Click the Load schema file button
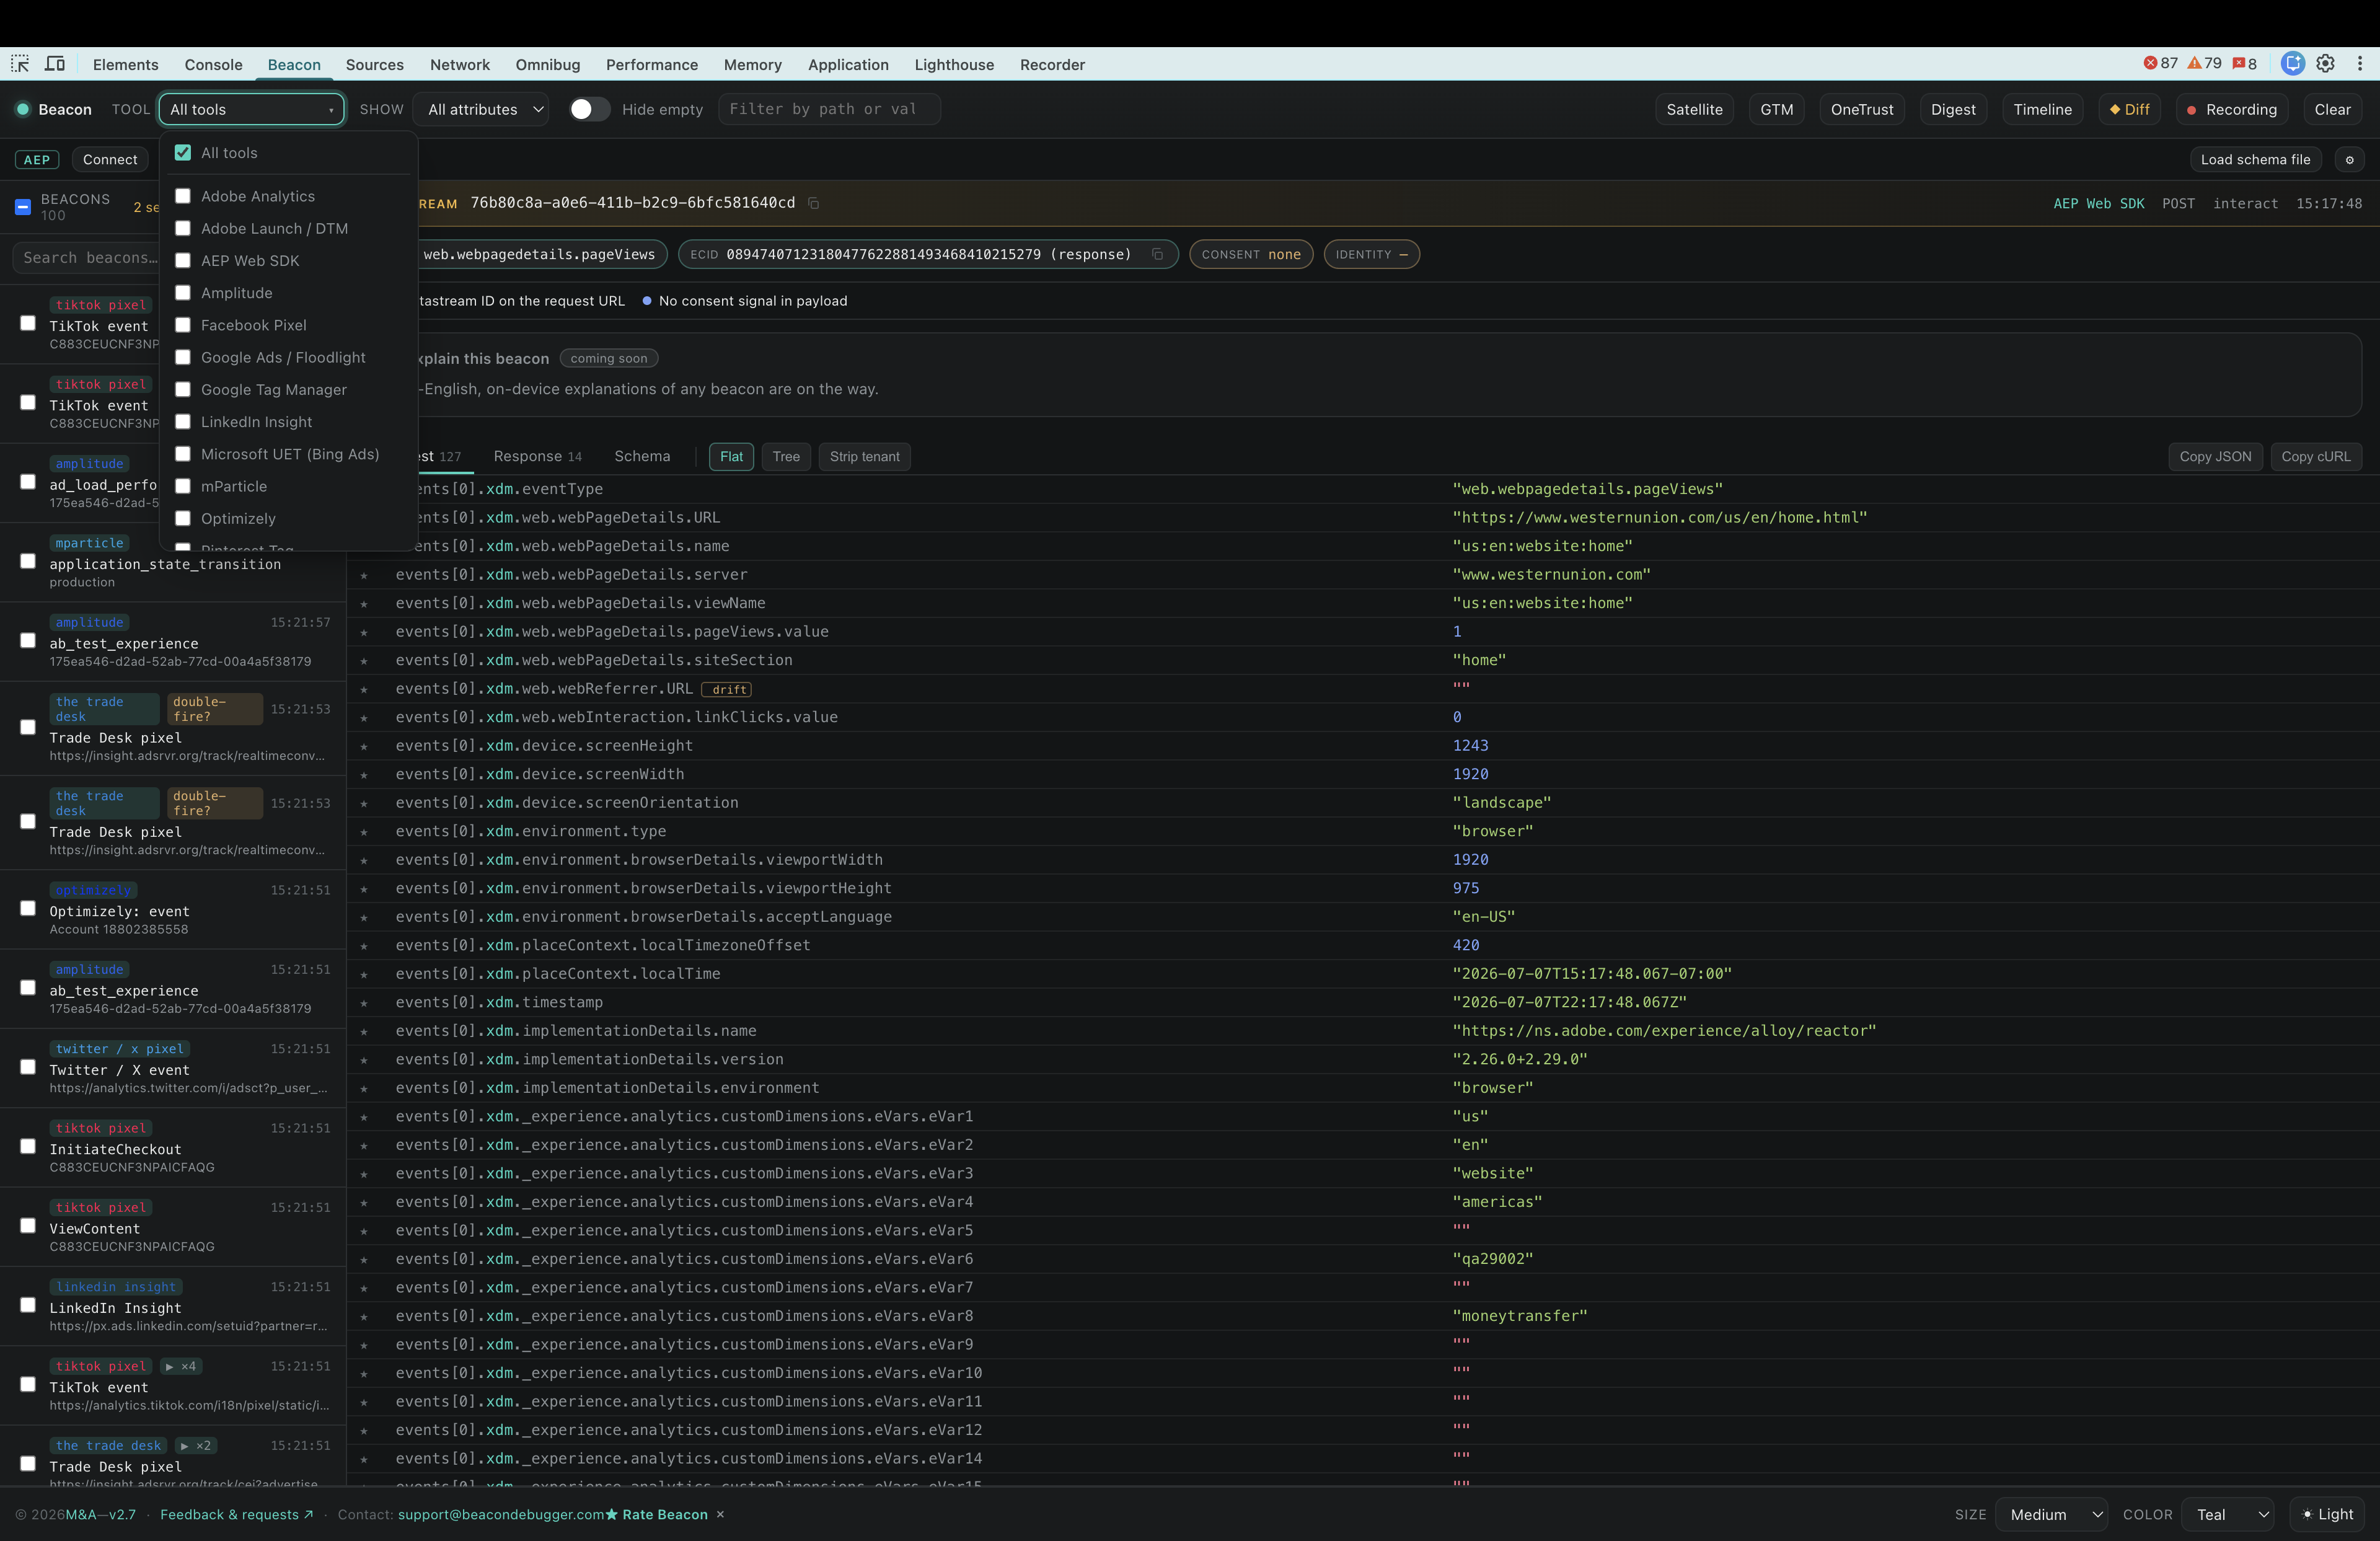This screenshot has width=2380, height=1541. (2255, 160)
